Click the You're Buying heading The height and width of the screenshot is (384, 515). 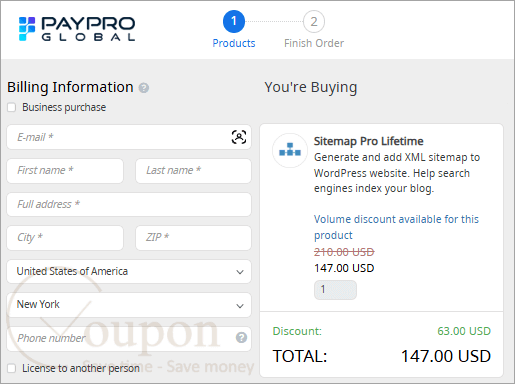311,87
